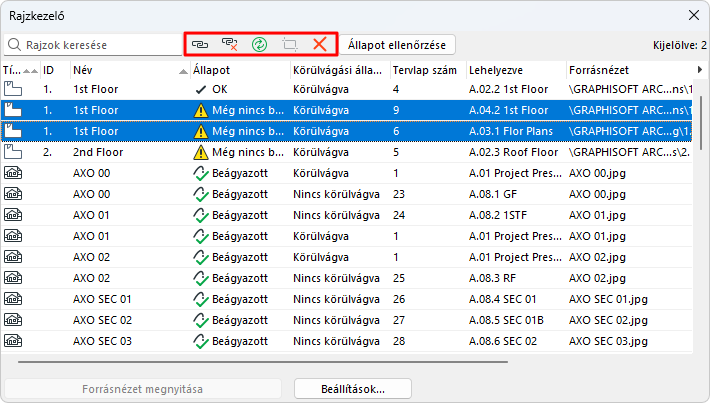Screen dimensions: 710x403
Task: Click the drawing type icon of the A.02.2 1st Floor row
Action: tap(13, 89)
